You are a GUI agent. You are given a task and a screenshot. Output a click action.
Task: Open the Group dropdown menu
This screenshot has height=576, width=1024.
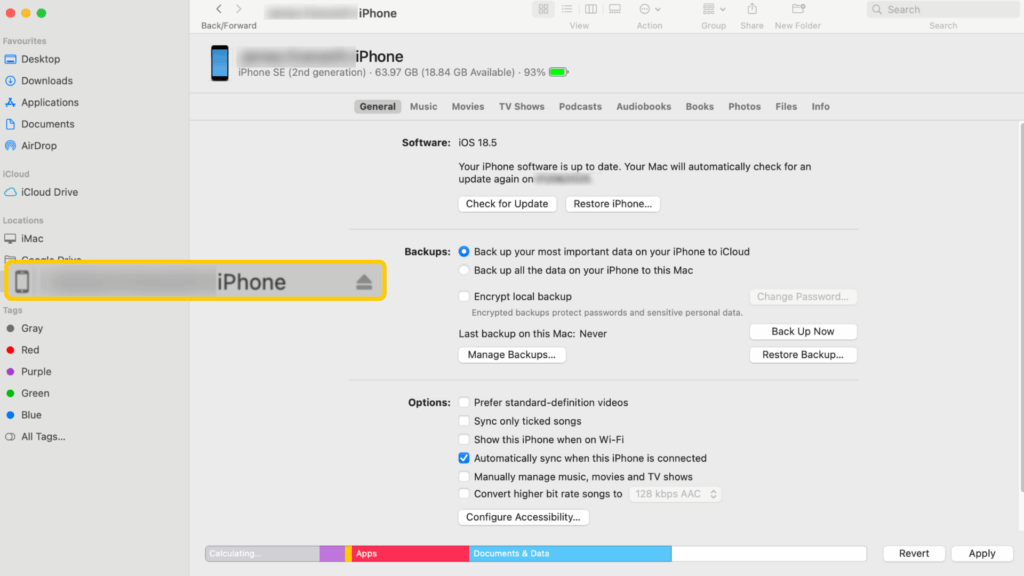[709, 9]
